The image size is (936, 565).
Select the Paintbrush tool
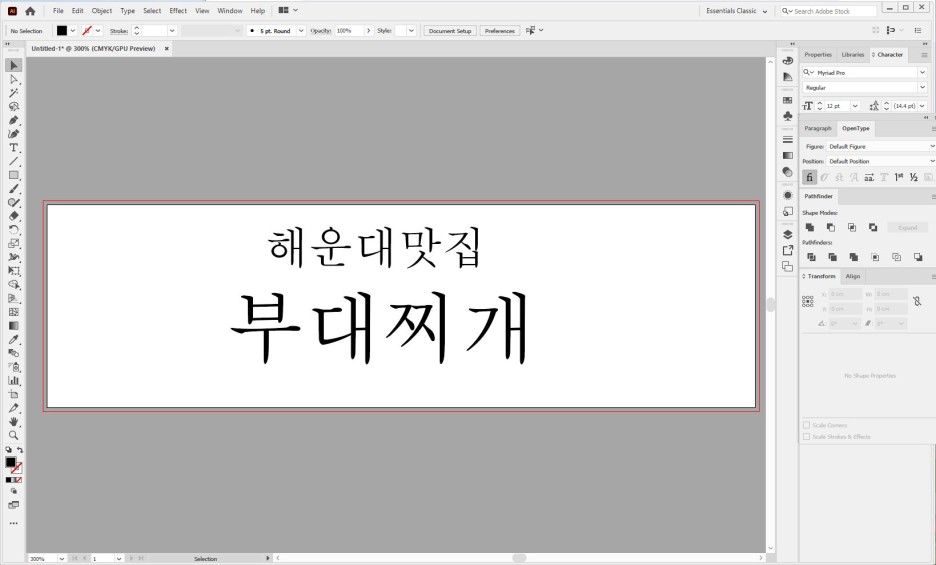coord(14,189)
